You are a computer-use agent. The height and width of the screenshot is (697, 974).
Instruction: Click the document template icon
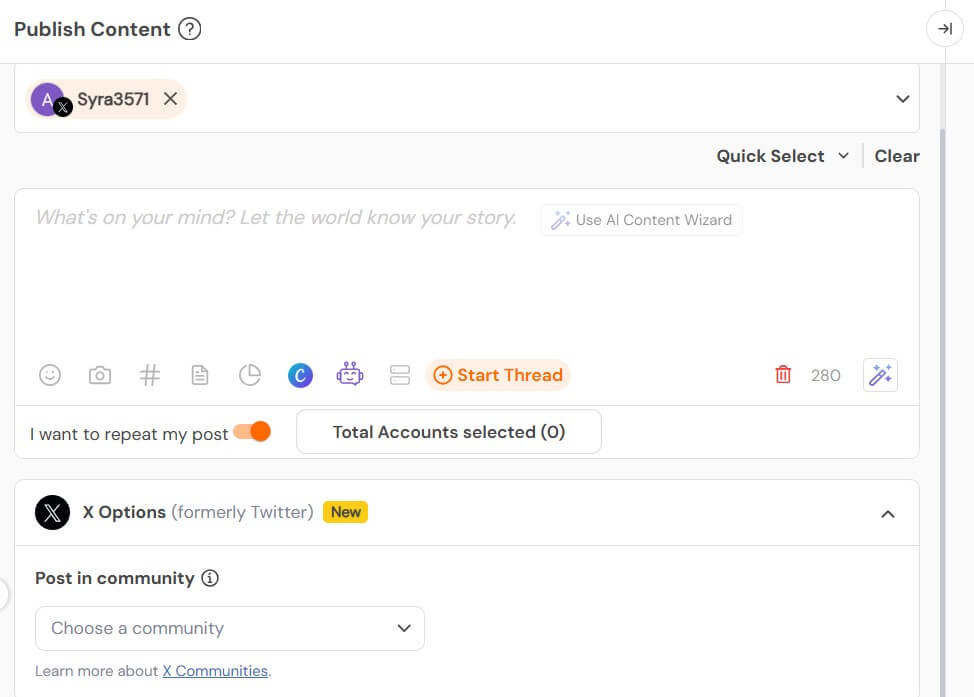click(x=200, y=375)
